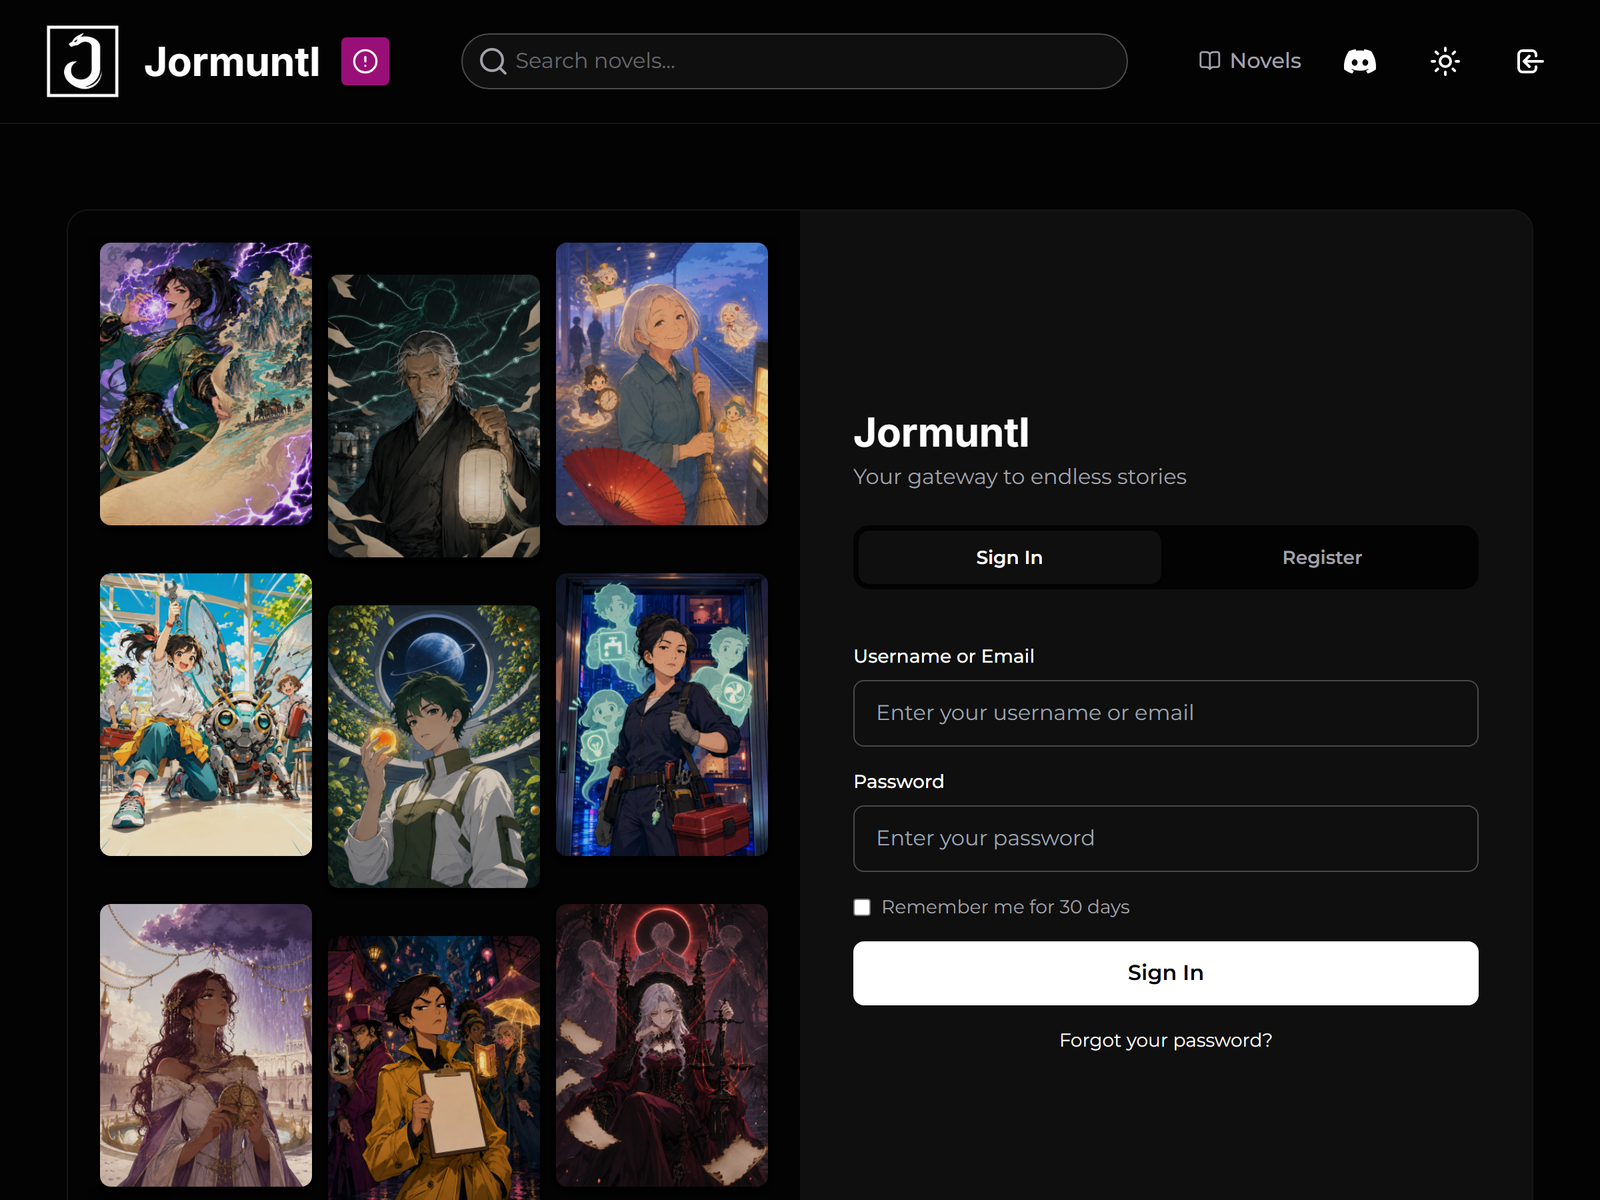Open the purple-haired lady cover
Viewport: 1600px width, 1200px height.
[206, 1045]
